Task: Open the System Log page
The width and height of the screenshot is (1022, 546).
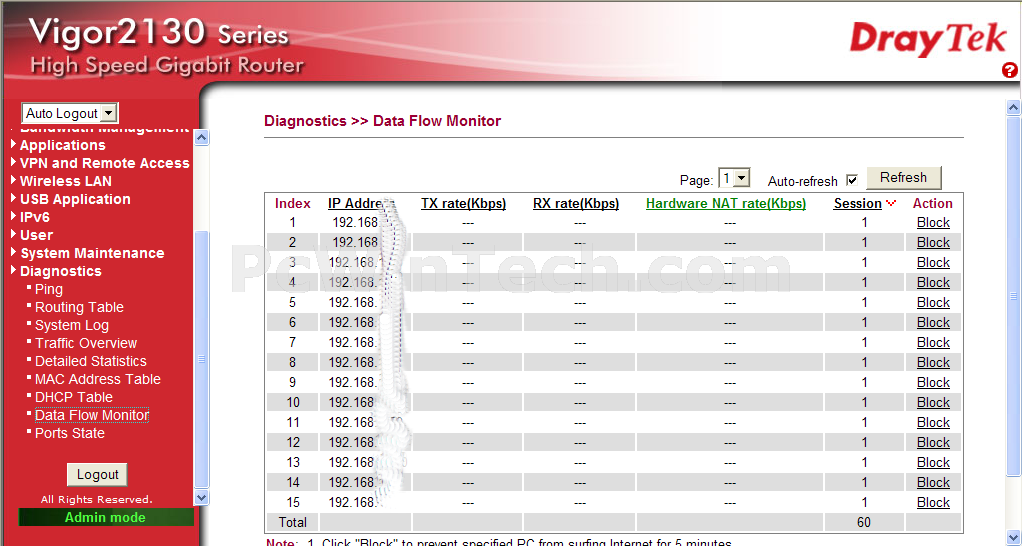Action: pos(72,325)
